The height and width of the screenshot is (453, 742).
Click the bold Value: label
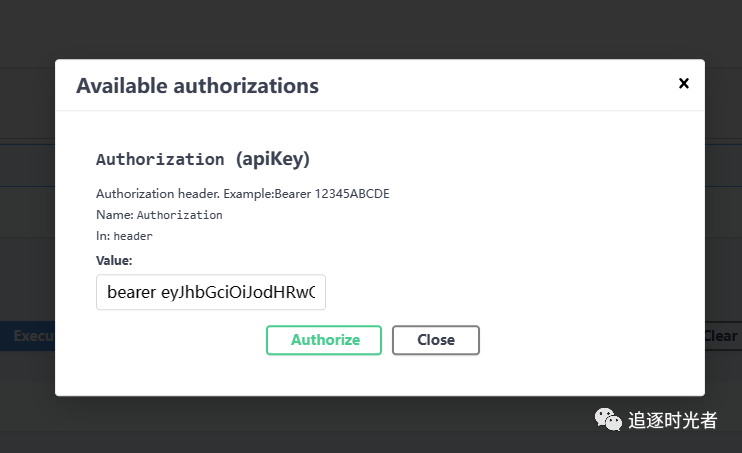pos(114,260)
